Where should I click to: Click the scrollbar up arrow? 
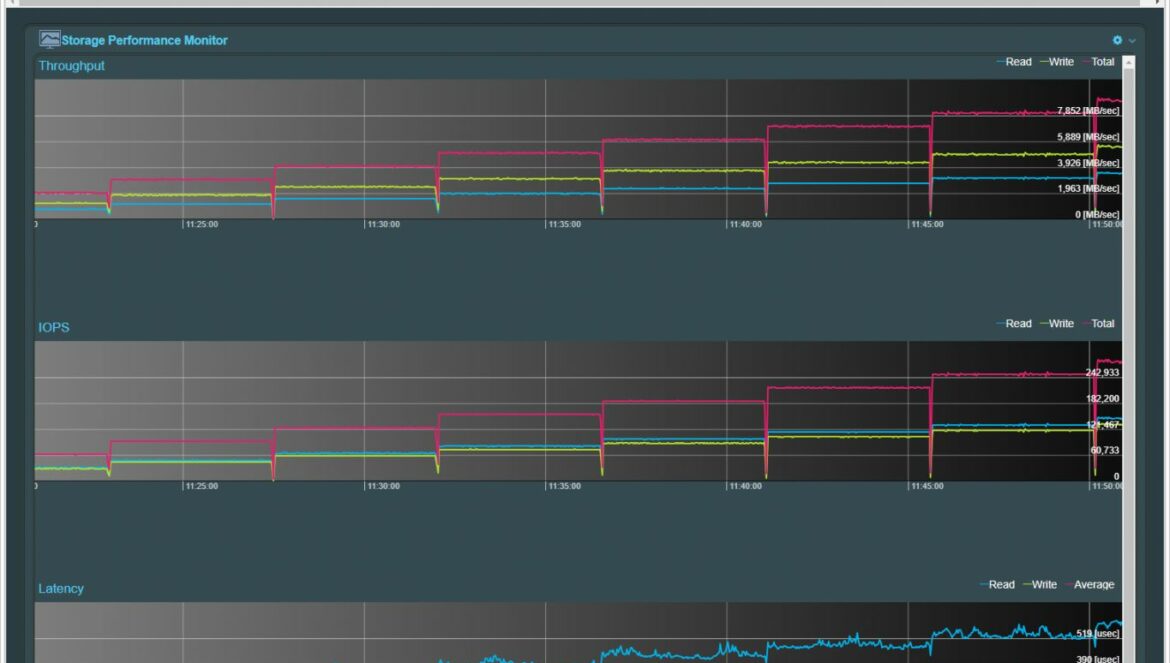[1128, 63]
